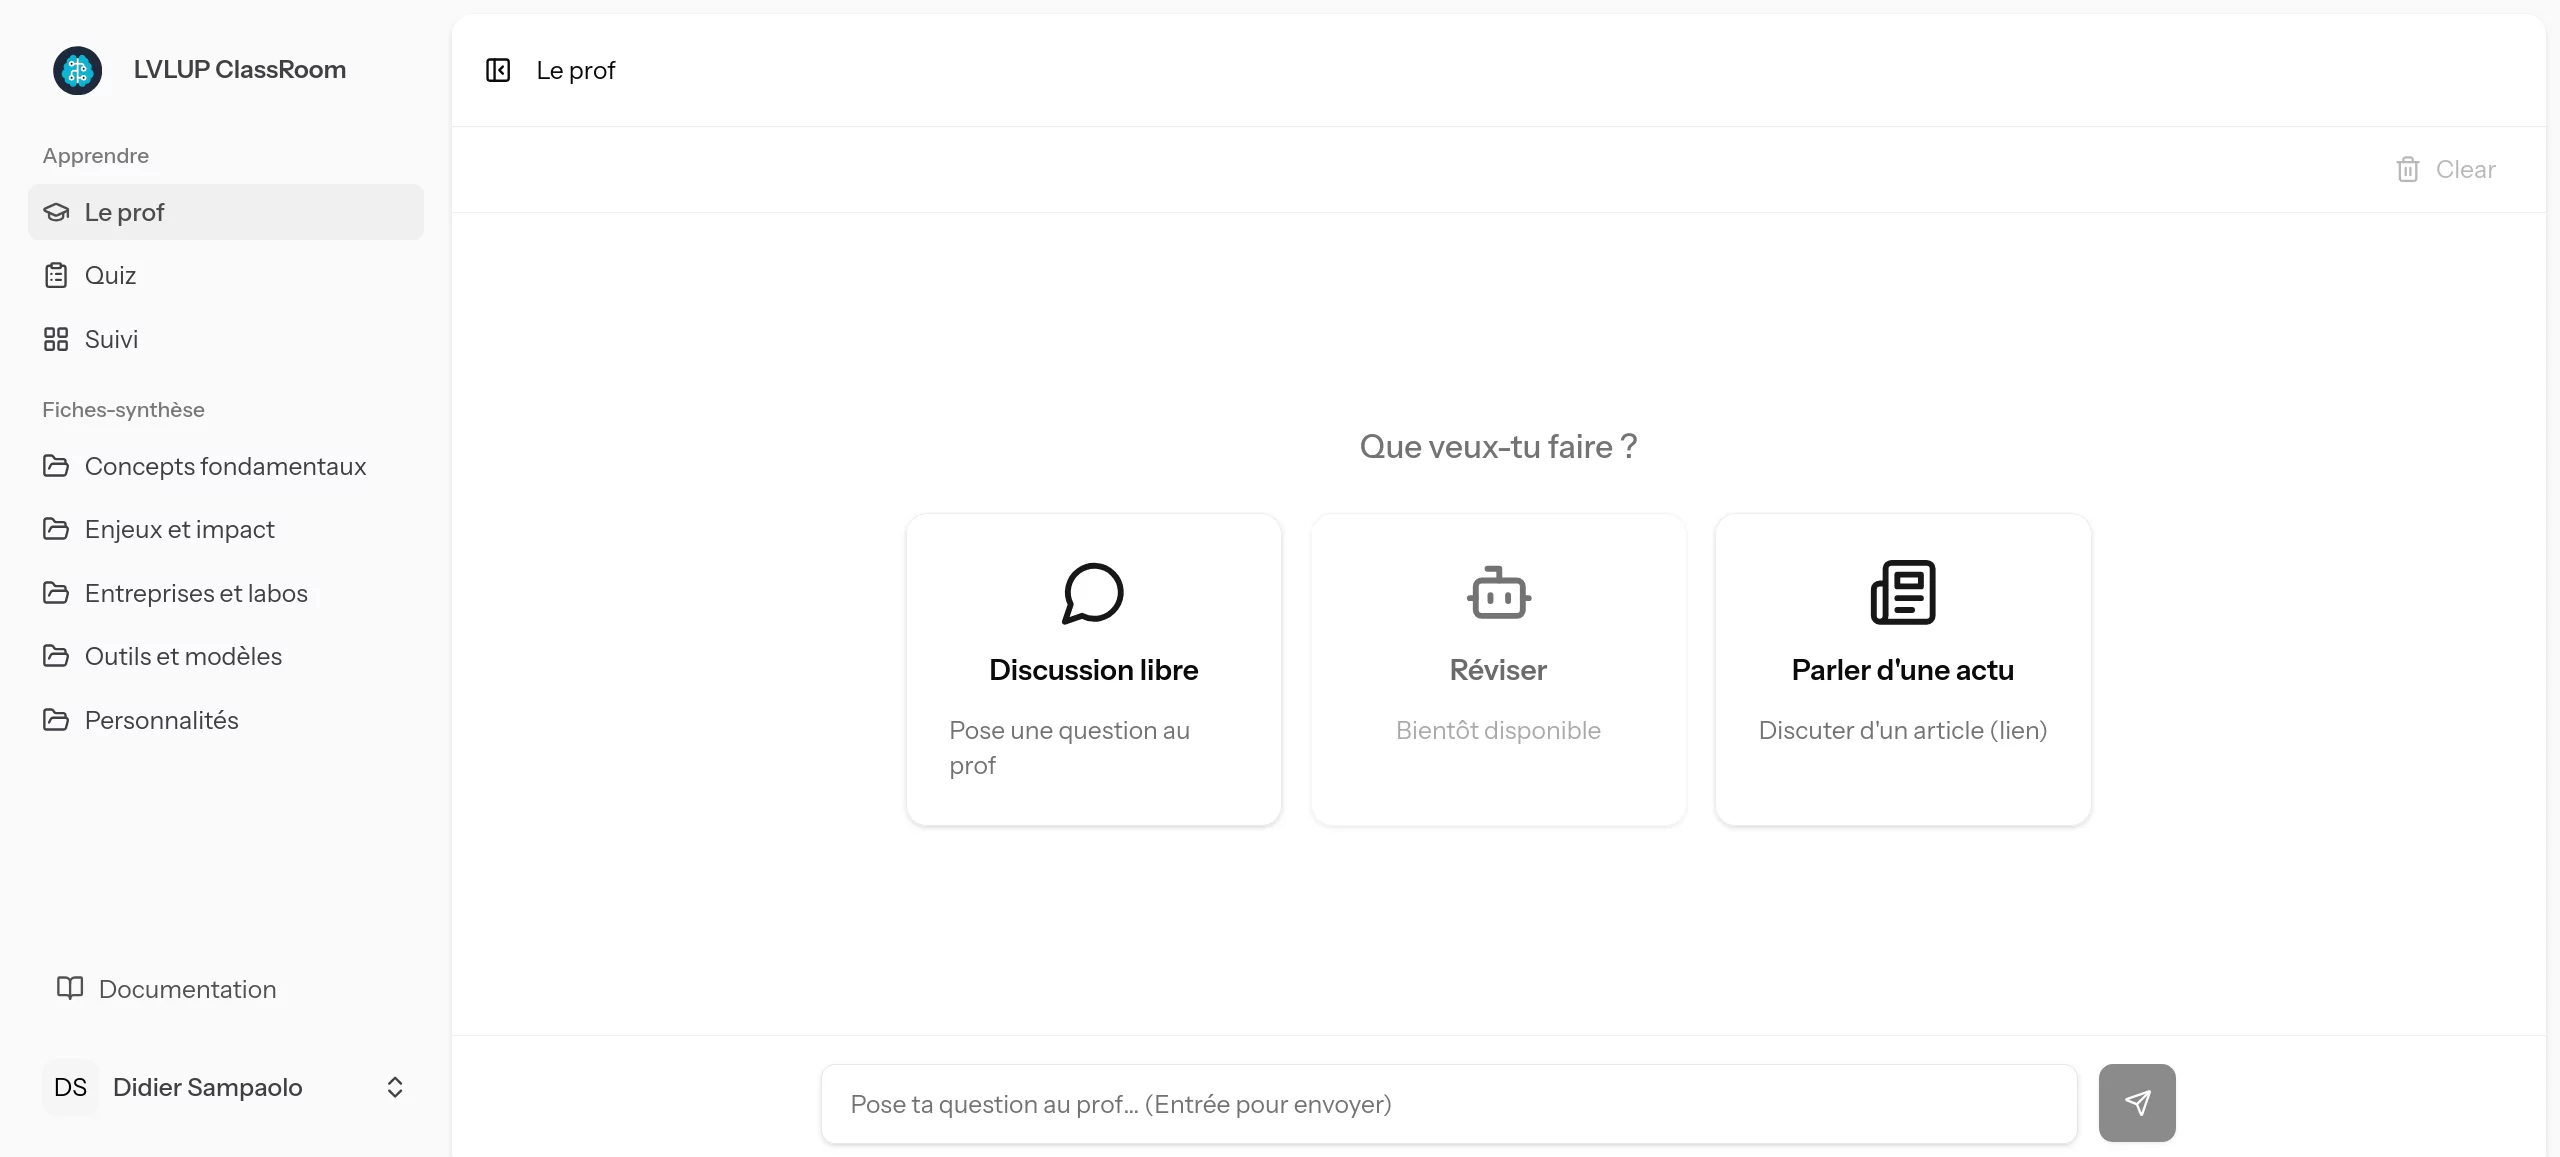2560x1157 pixels.
Task: Click the Documentation book icon
Action: pyautogui.click(x=70, y=988)
